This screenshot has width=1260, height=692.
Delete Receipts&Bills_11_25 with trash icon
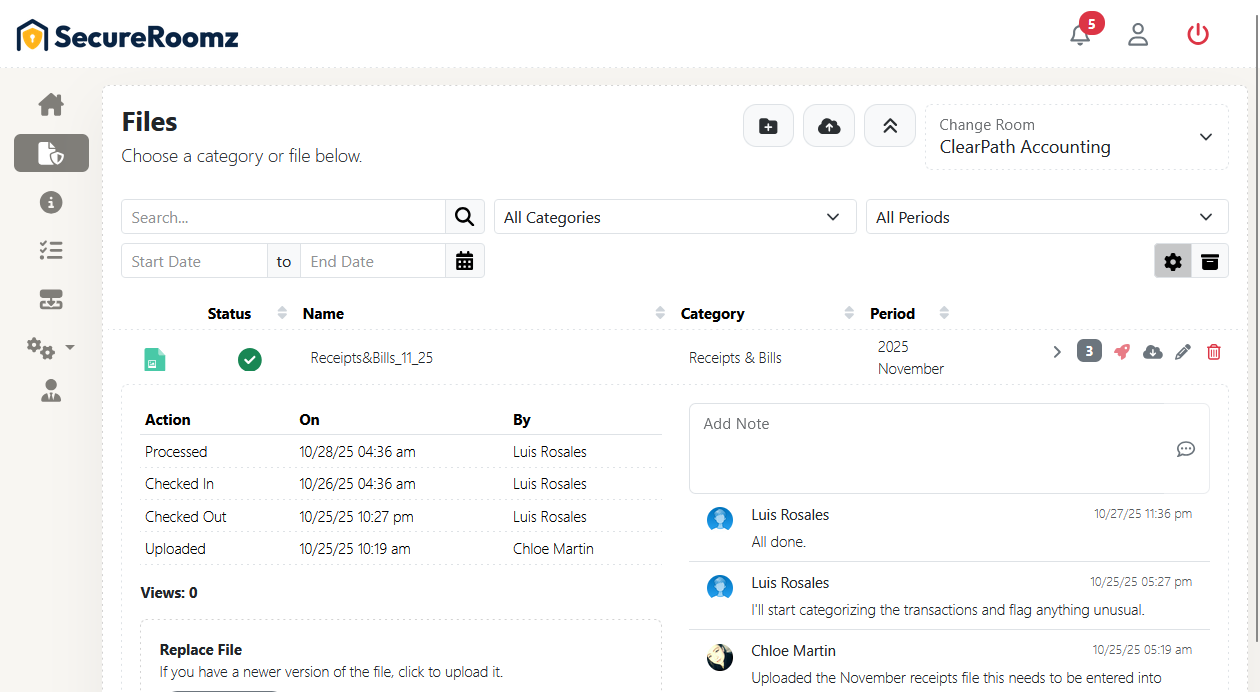click(x=1214, y=352)
